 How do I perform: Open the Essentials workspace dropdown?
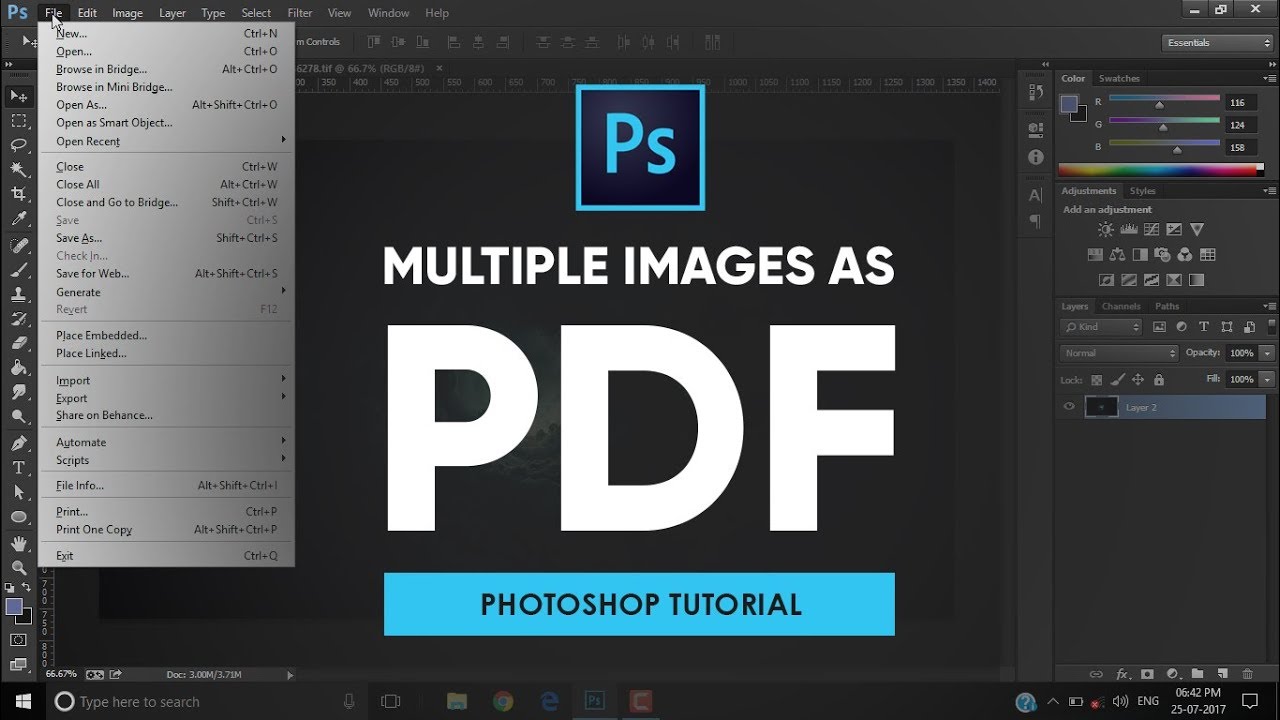click(x=1217, y=43)
